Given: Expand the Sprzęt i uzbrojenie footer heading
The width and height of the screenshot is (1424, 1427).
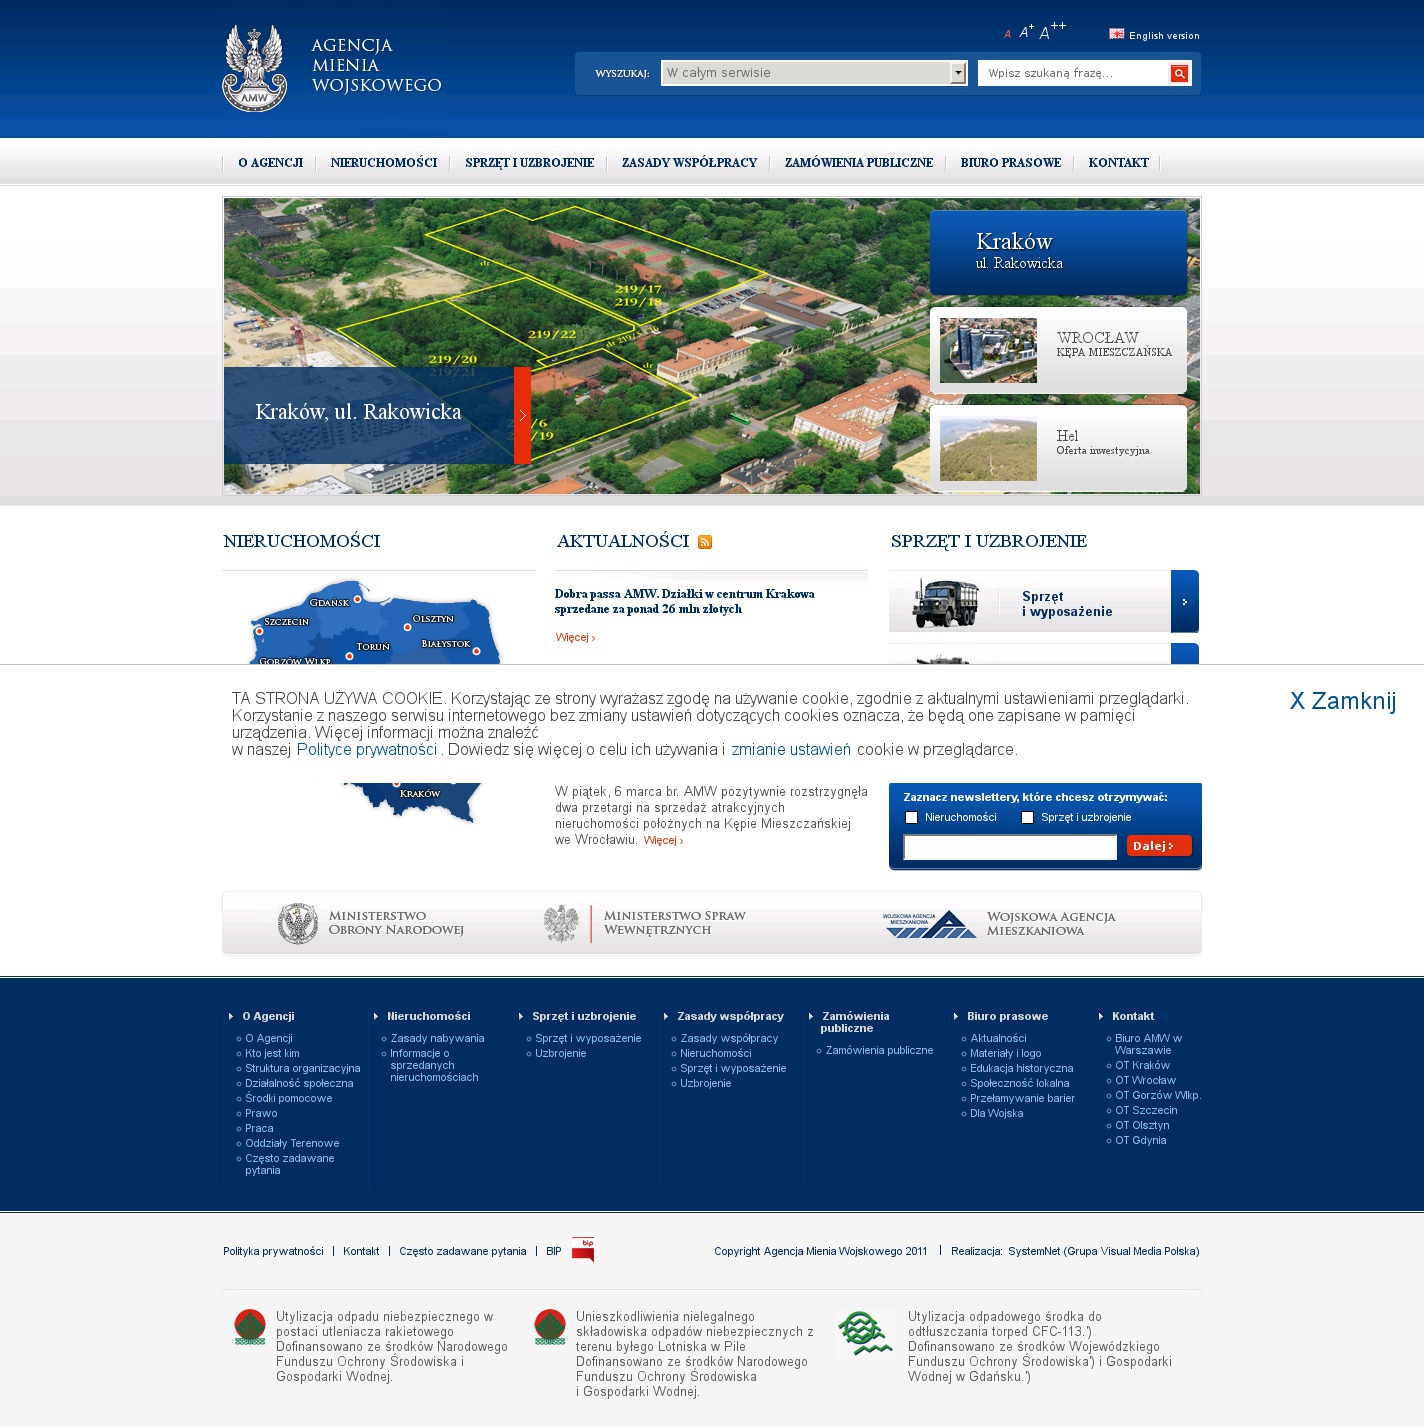Looking at the screenshot, I should click(584, 1016).
